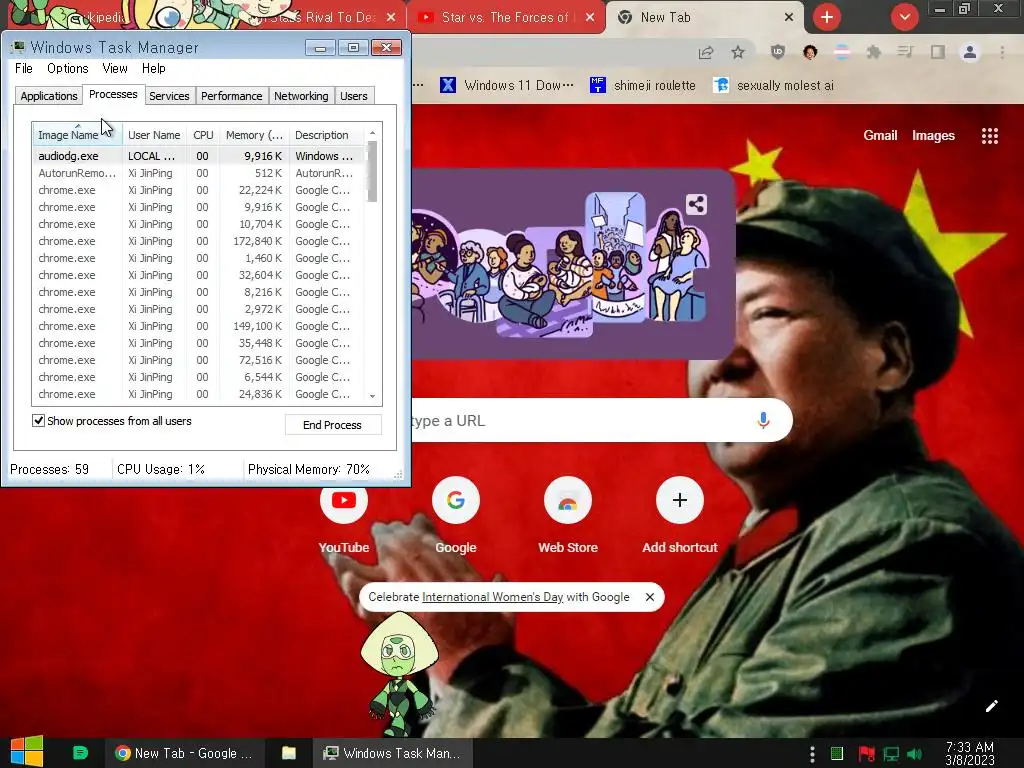The image size is (1024, 768).
Task: Switch to the Performance tab
Action: (231, 96)
